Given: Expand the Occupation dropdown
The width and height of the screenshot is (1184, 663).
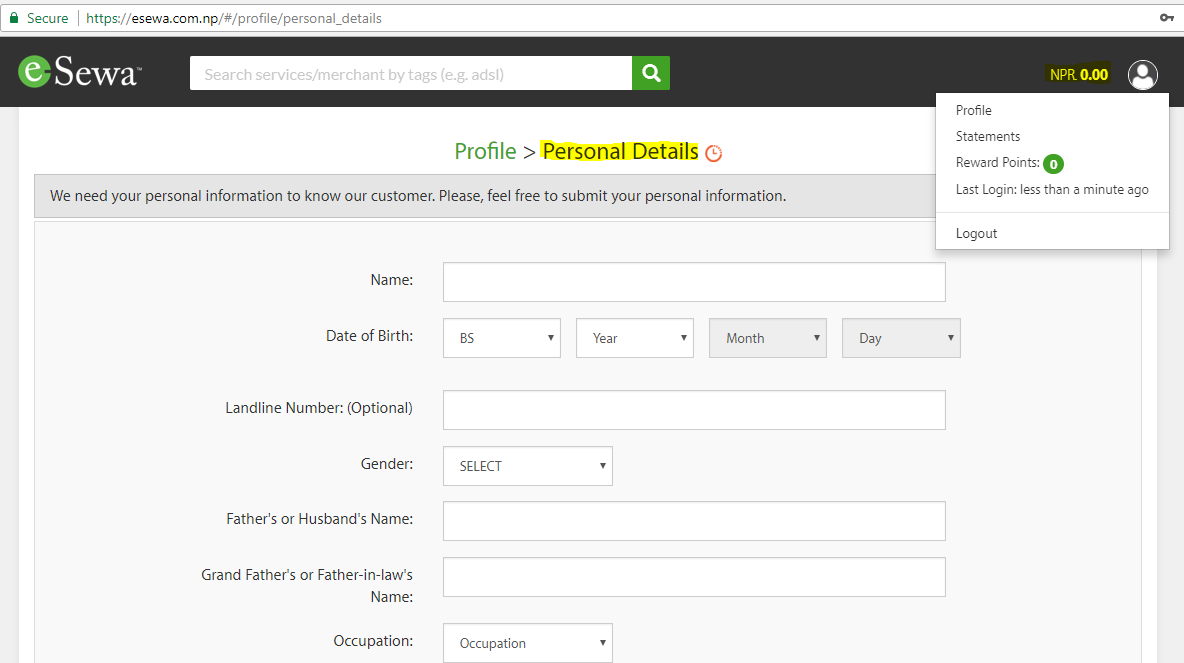Looking at the screenshot, I should click(527, 642).
